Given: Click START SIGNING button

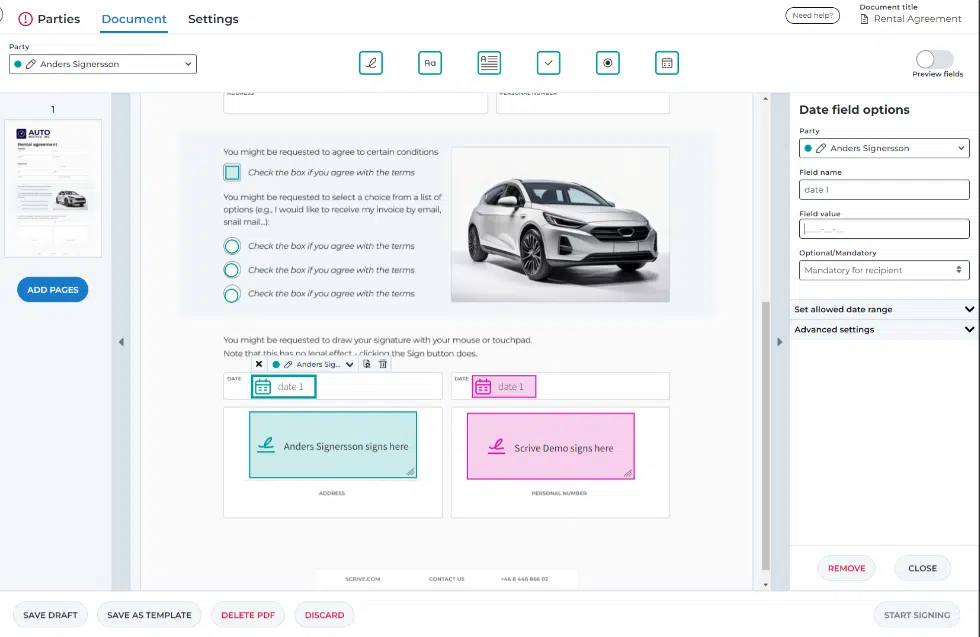Looking at the screenshot, I should 917,615.
